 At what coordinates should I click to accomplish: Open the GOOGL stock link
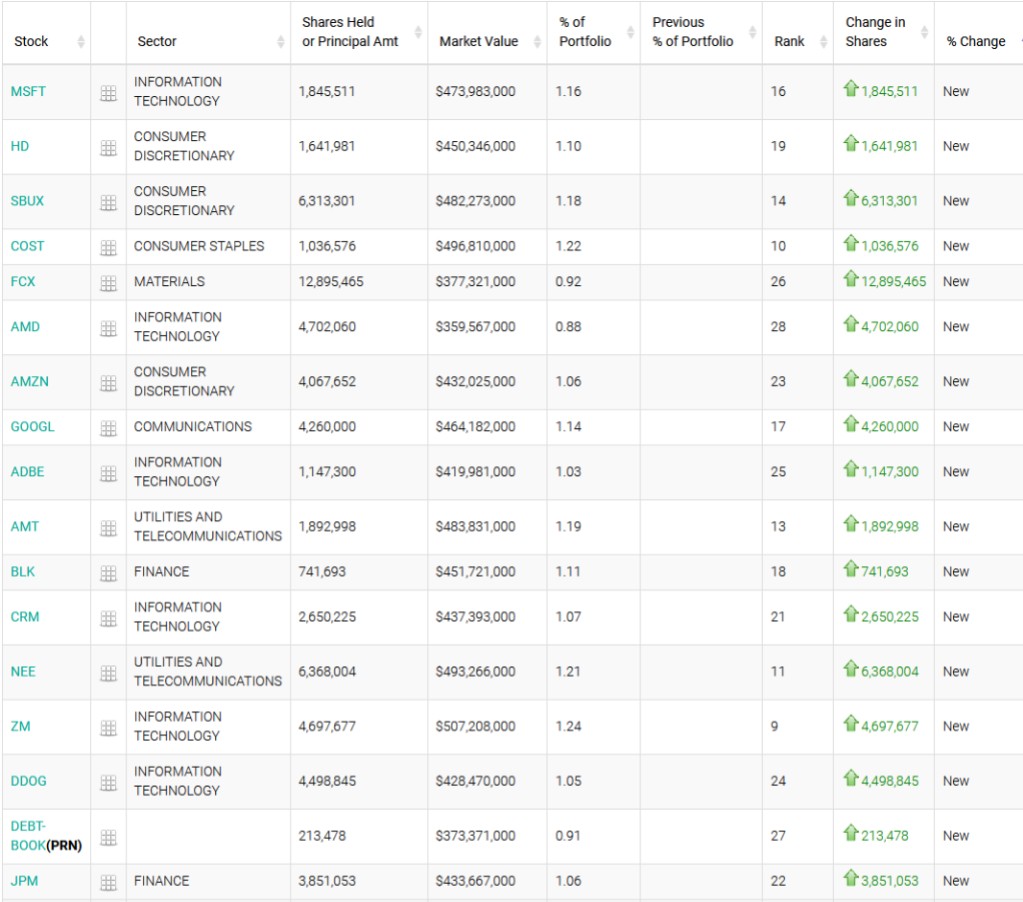click(33, 427)
